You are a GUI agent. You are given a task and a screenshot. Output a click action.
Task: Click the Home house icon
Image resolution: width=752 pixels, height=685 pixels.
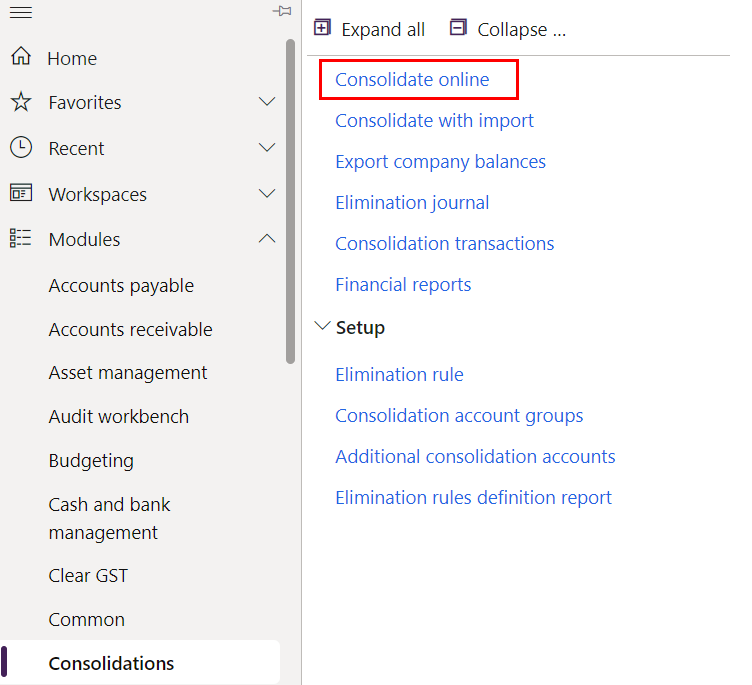21,57
